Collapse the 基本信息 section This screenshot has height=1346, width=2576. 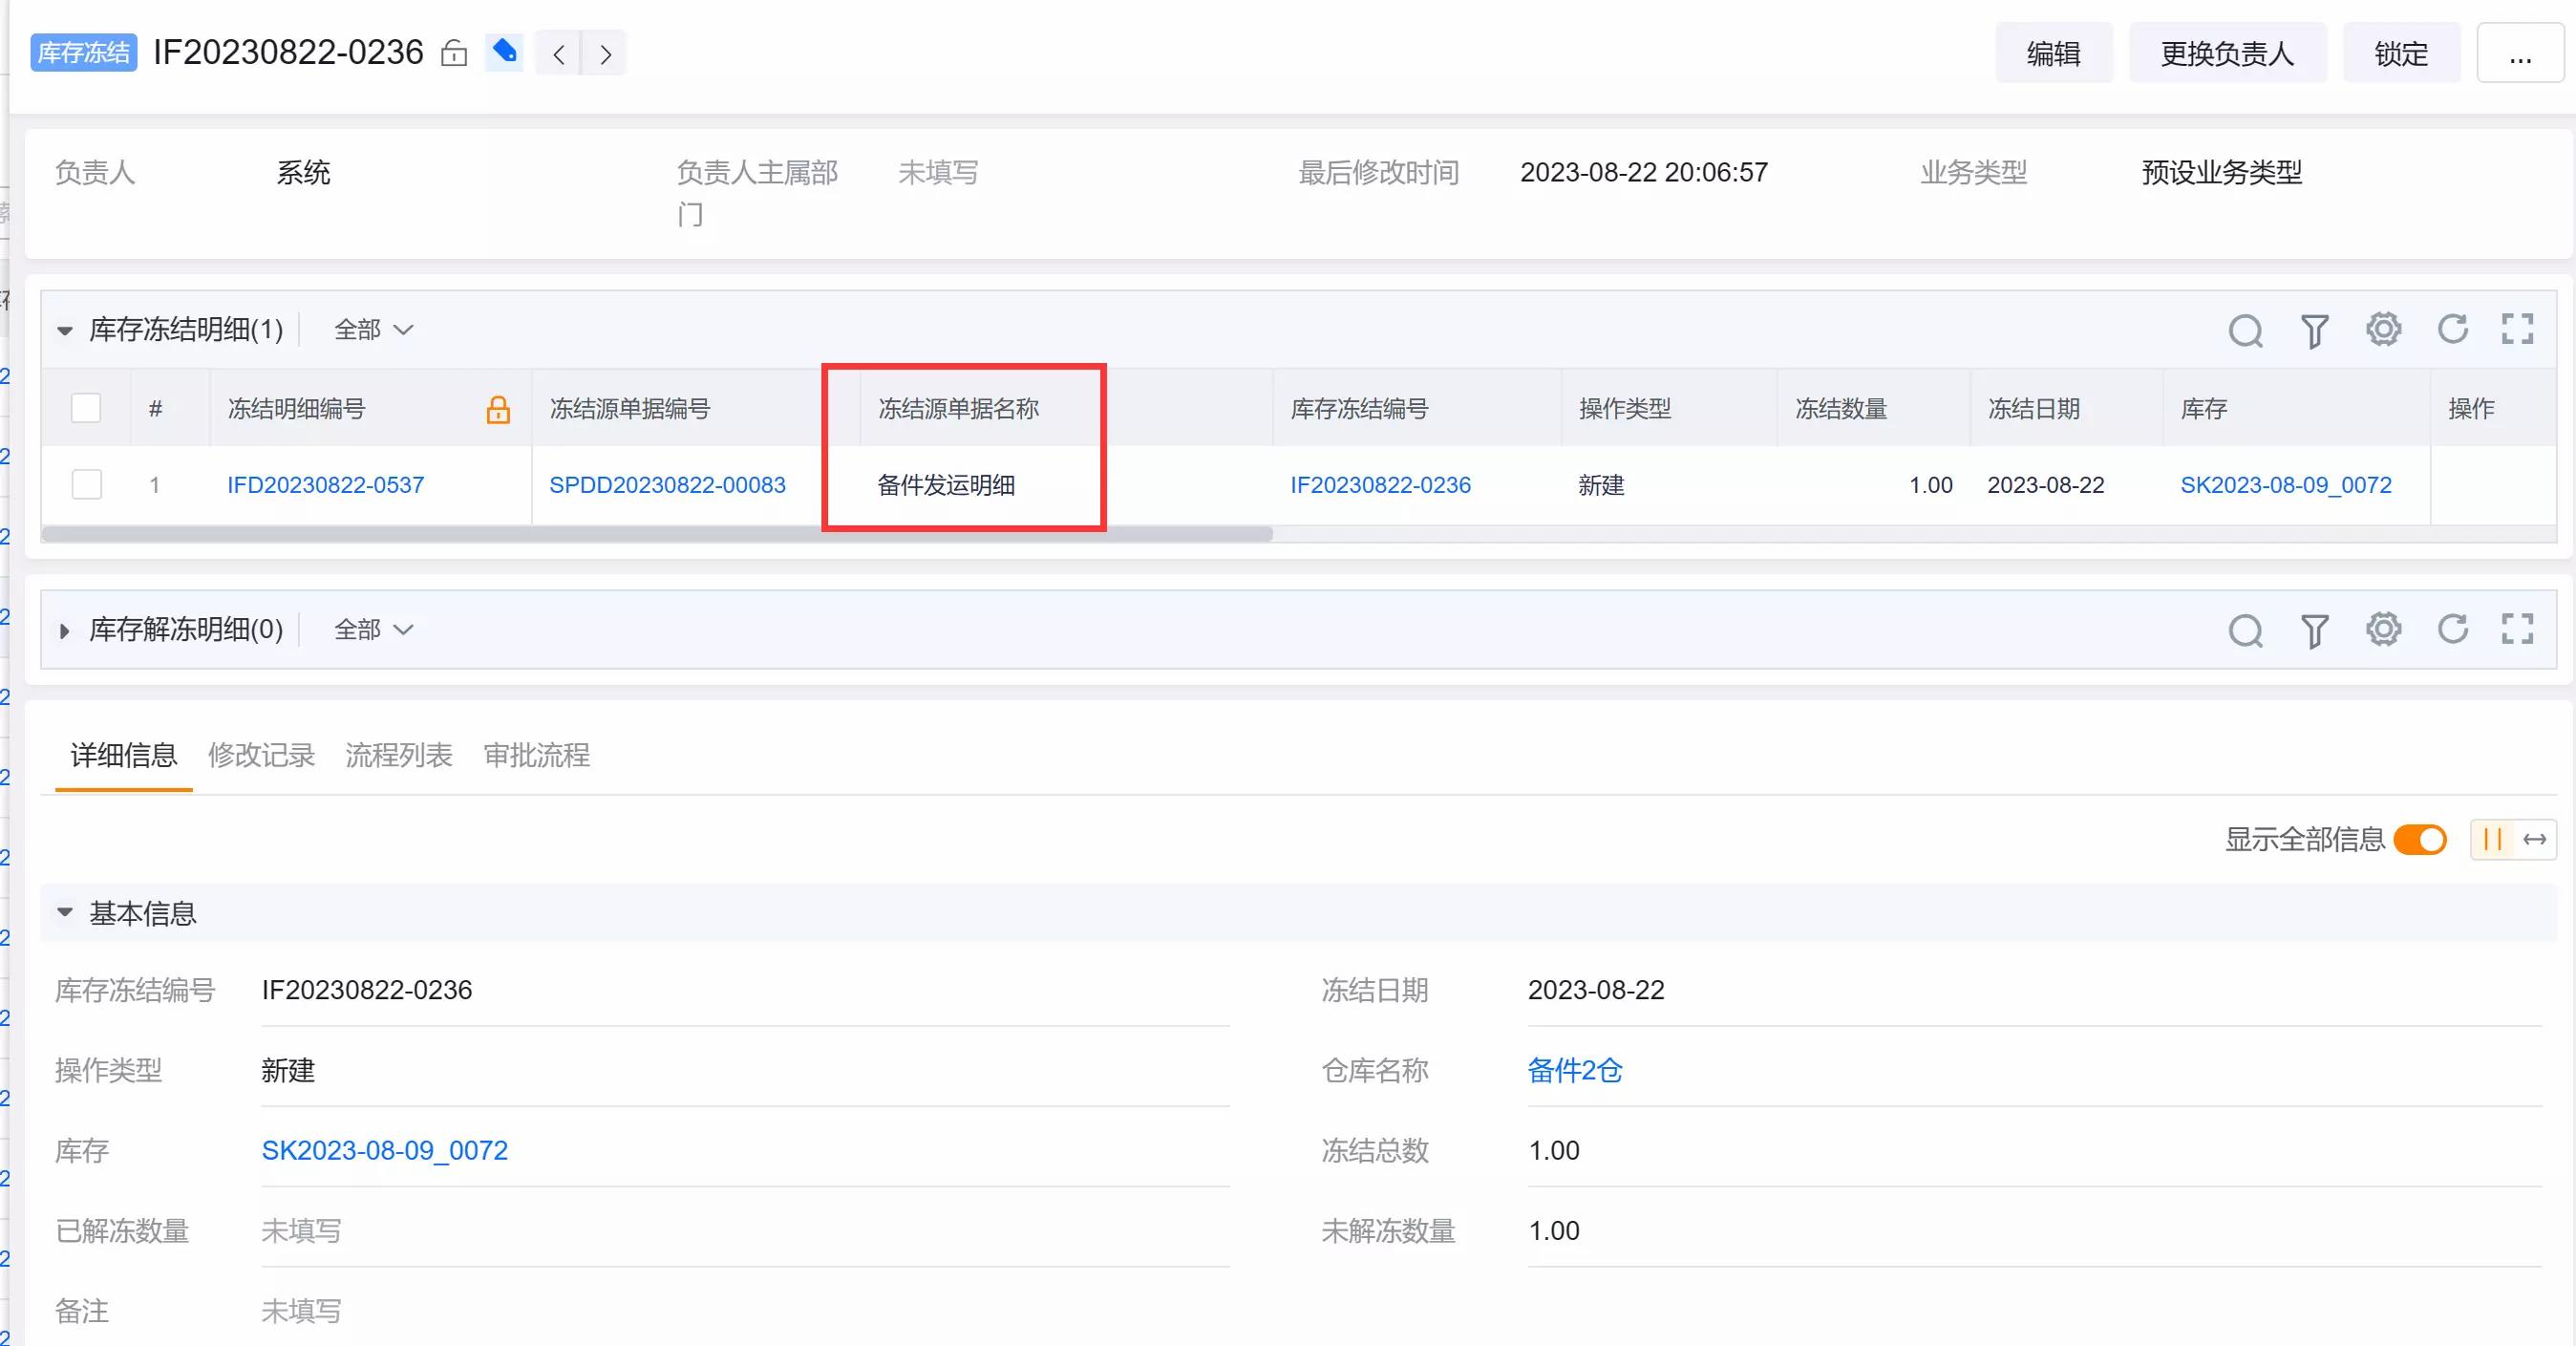[65, 912]
